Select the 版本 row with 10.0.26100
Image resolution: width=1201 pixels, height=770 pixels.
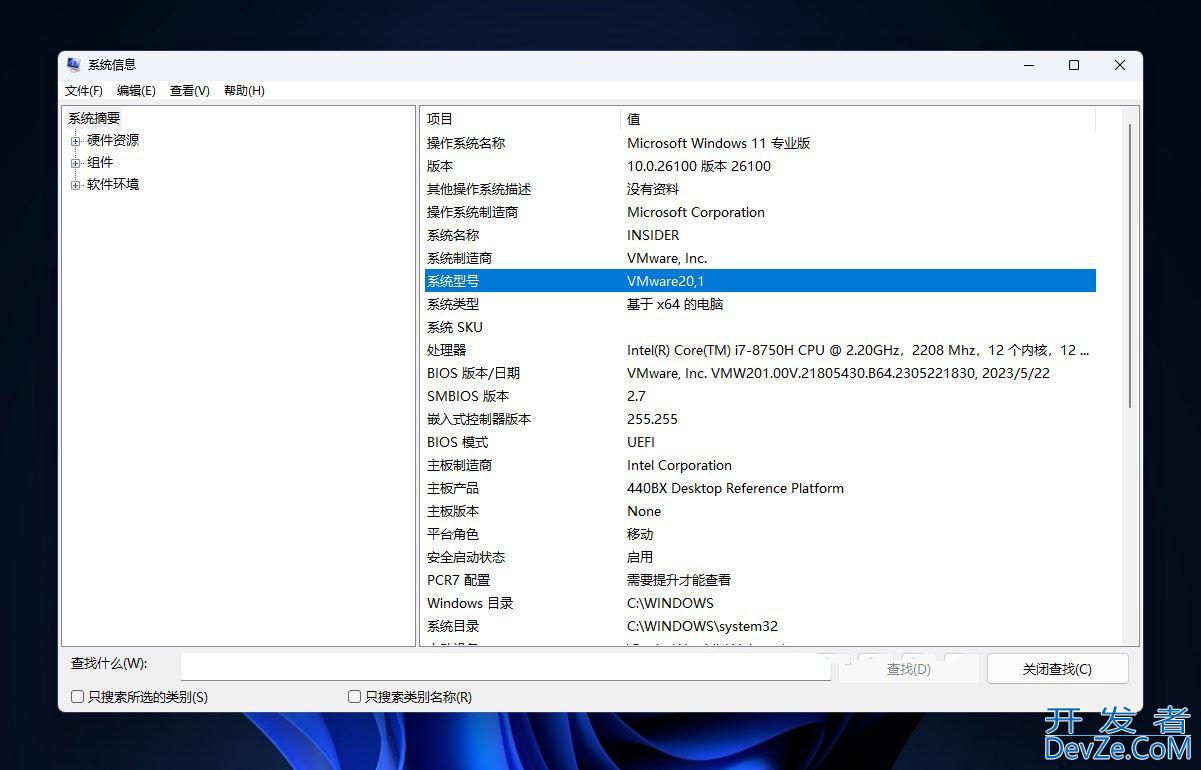[759, 166]
